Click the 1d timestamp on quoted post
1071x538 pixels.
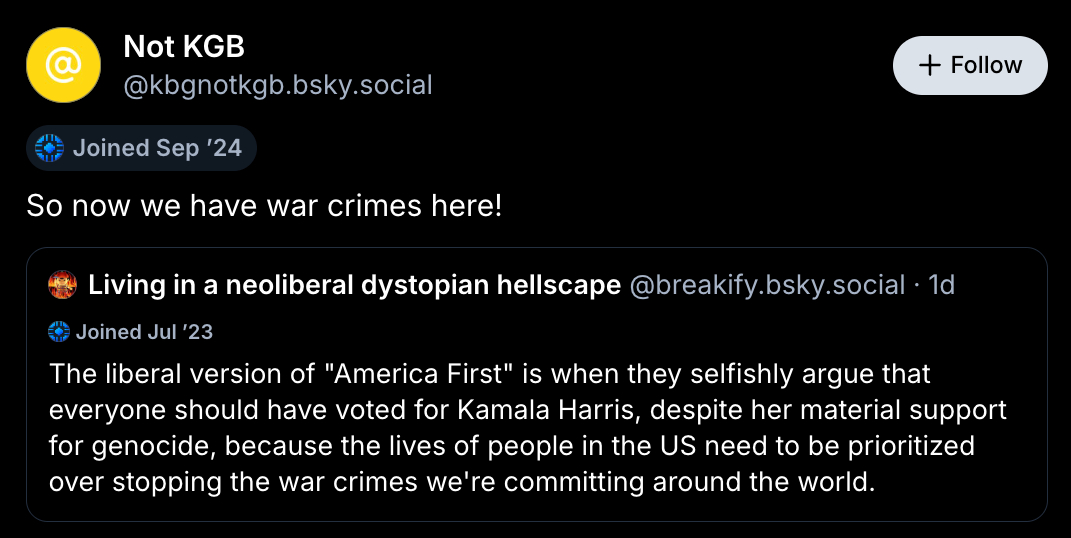941,285
